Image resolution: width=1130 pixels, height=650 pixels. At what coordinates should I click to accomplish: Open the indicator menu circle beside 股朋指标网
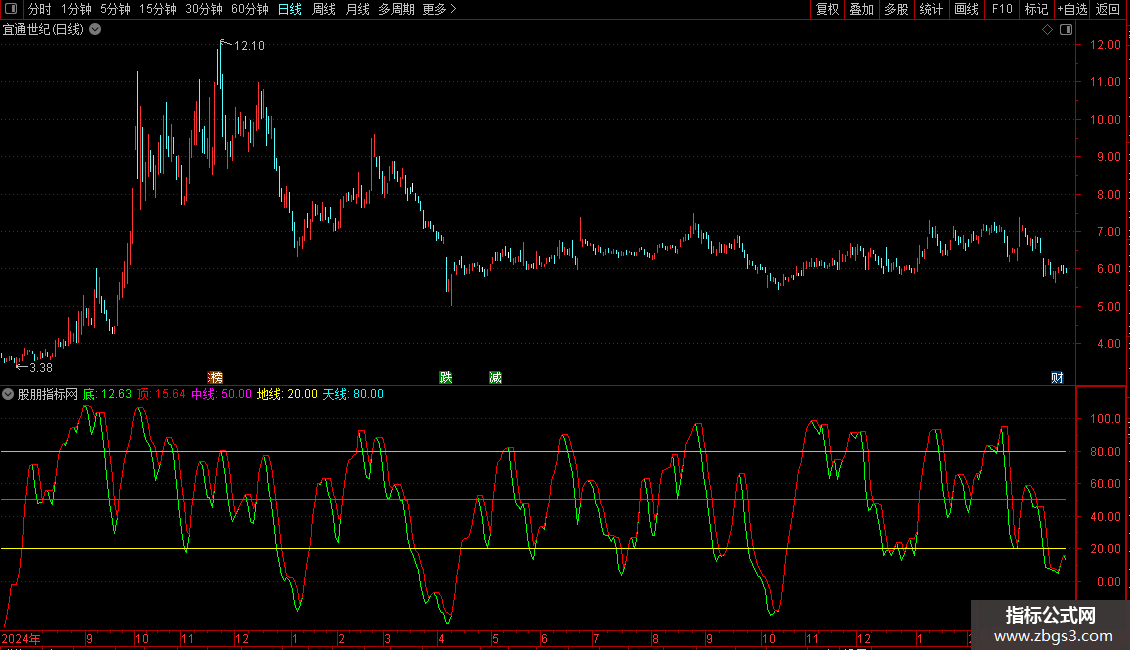8,394
